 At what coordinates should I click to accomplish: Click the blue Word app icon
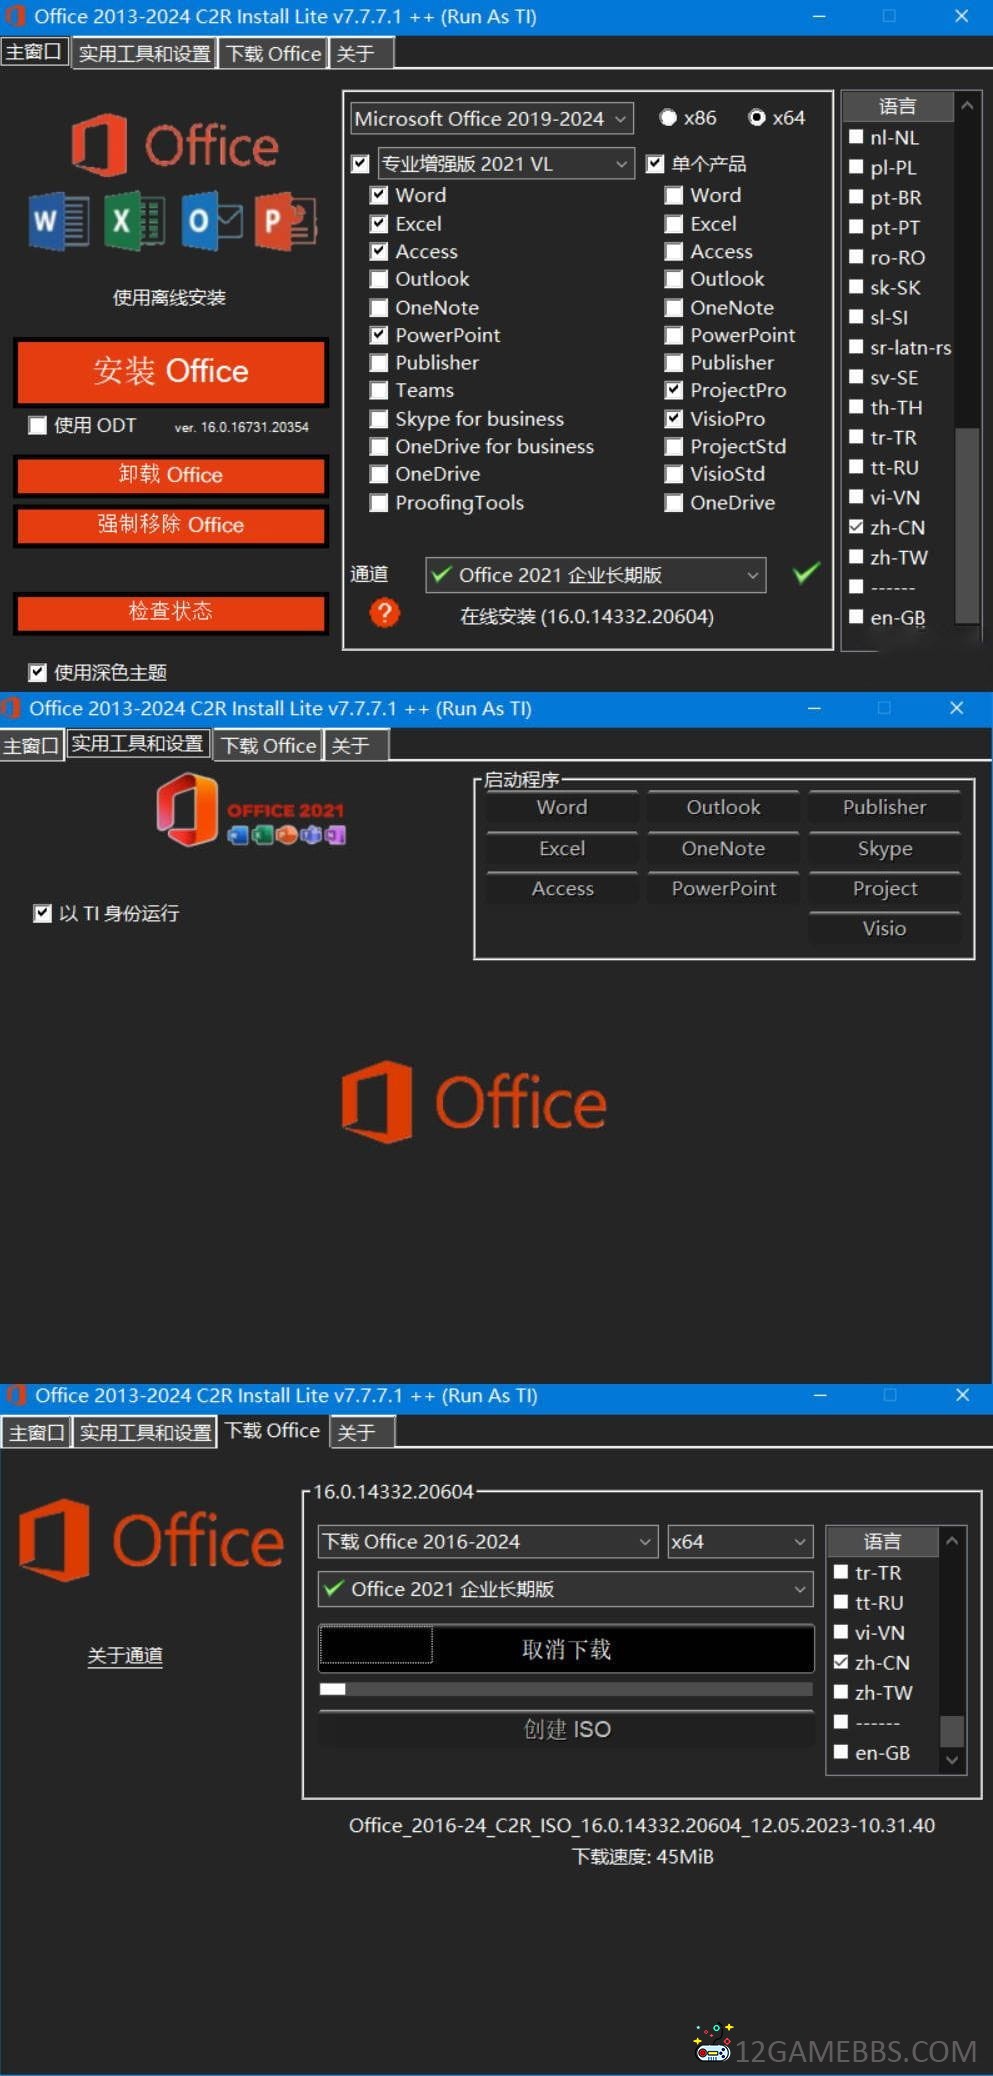(59, 220)
